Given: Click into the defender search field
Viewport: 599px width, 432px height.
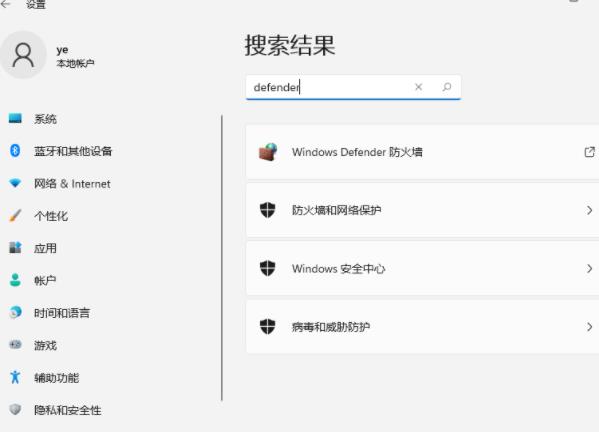Looking at the screenshot, I should pyautogui.click(x=353, y=87).
